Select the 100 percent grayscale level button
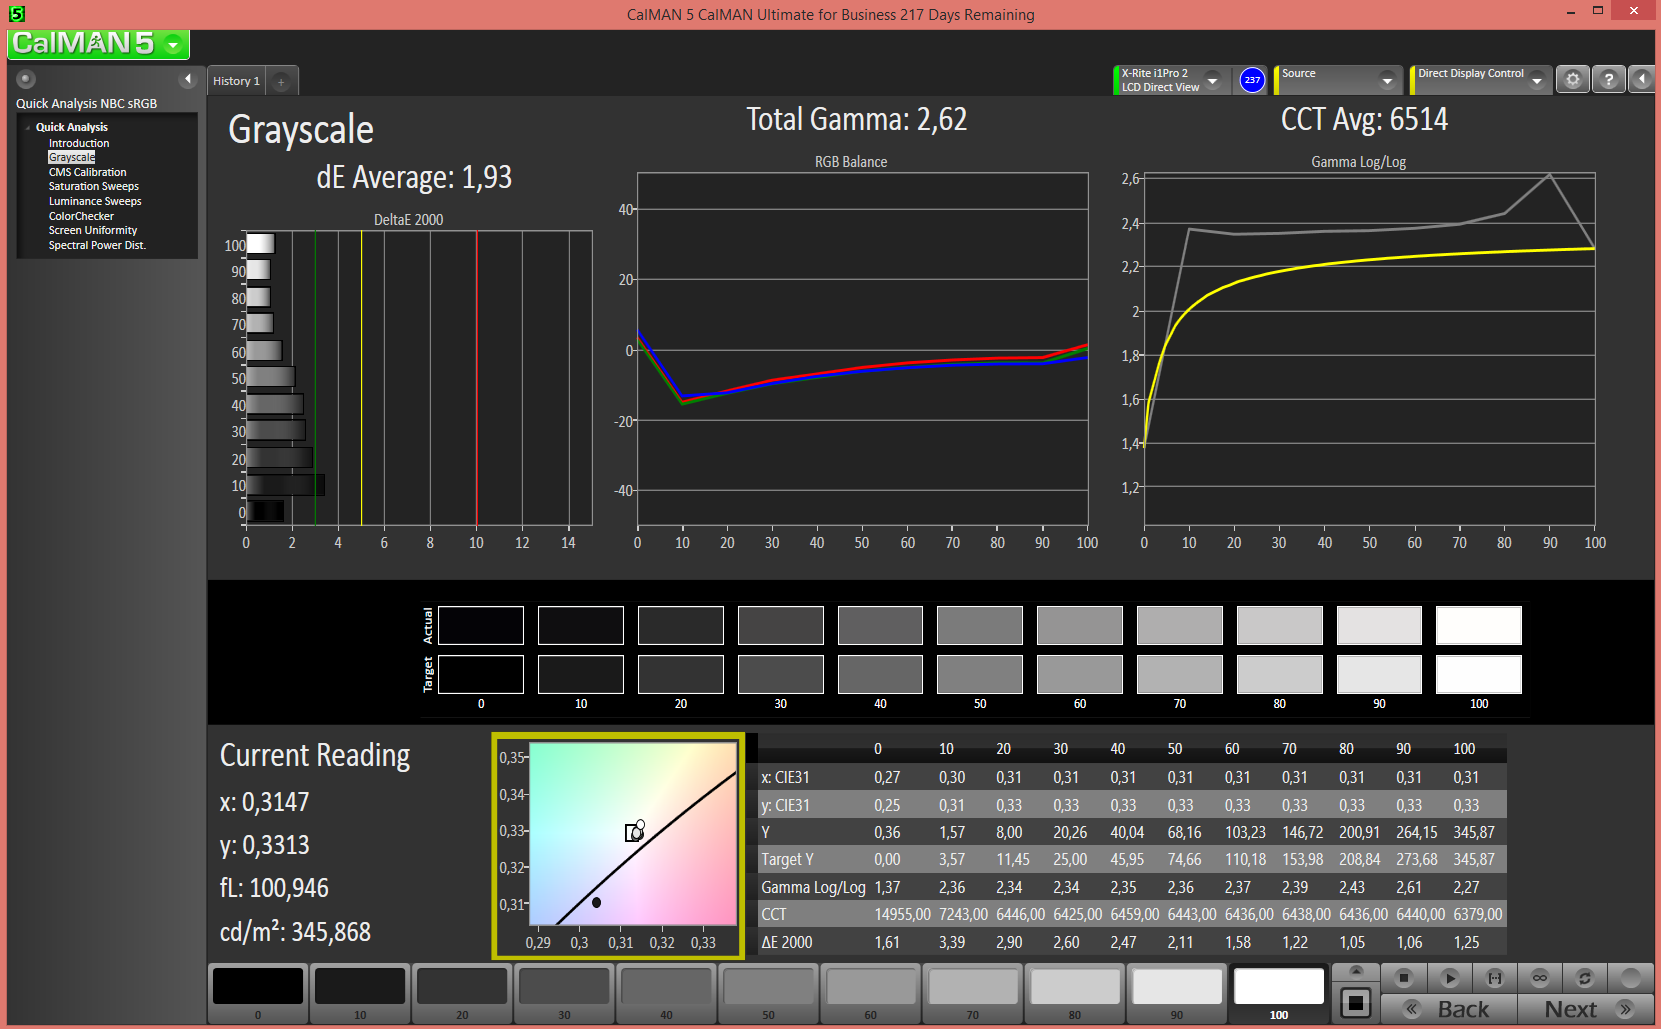The image size is (1661, 1029). [1279, 993]
